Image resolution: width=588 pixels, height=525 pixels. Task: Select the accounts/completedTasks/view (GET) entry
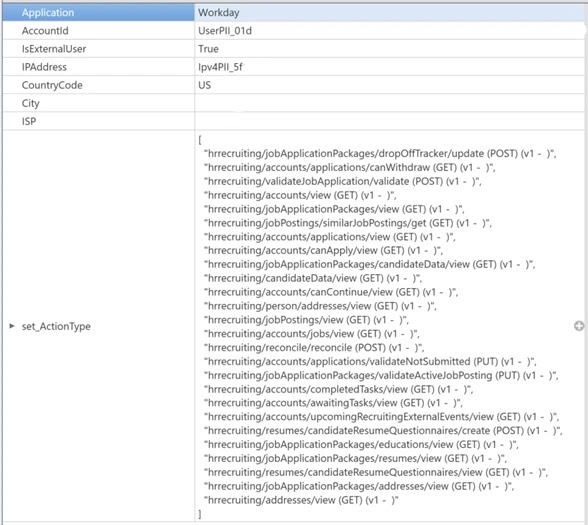[339, 389]
